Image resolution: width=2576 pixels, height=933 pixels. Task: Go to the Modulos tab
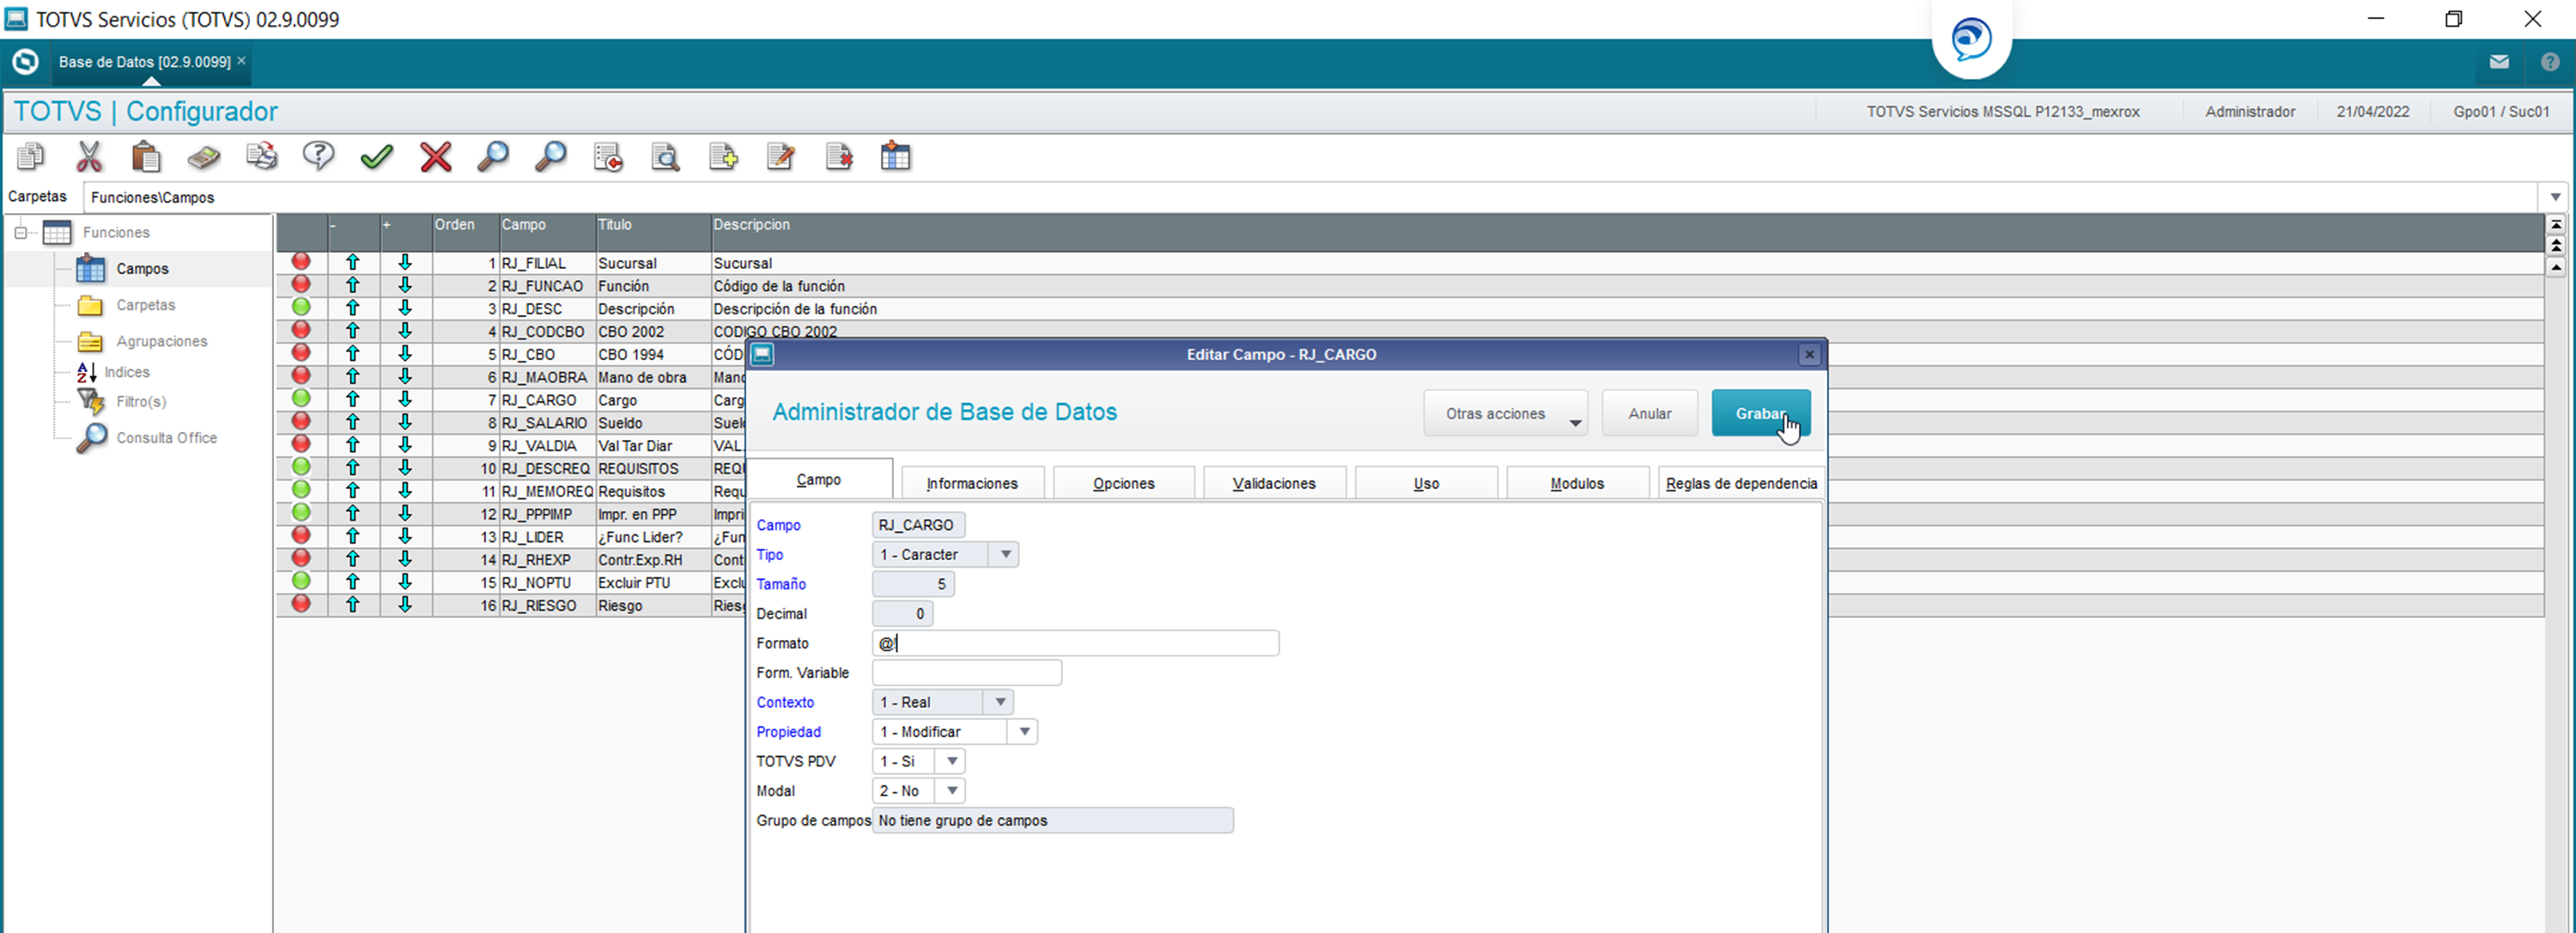pyautogui.click(x=1578, y=483)
